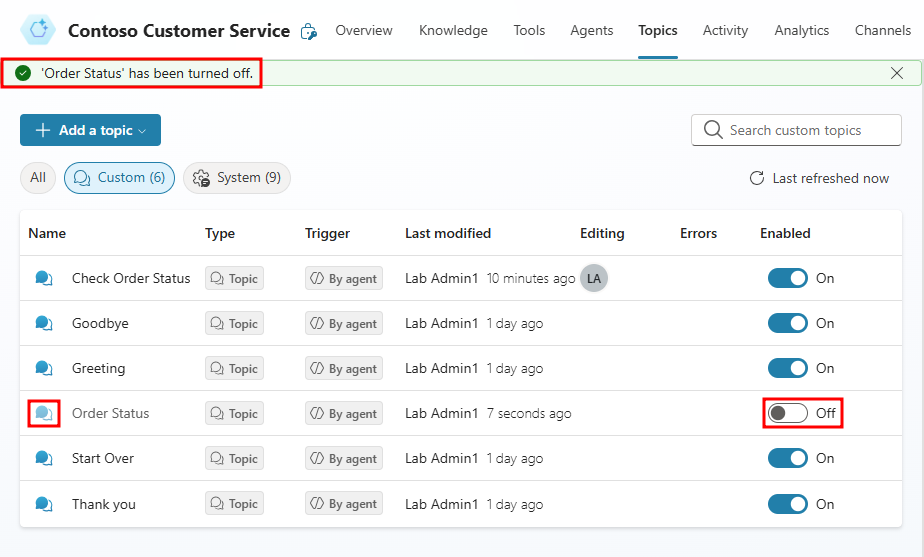Screen dimensions: 924x557
Task: Switch to the Knowledge tab
Action: pyautogui.click(x=453, y=30)
